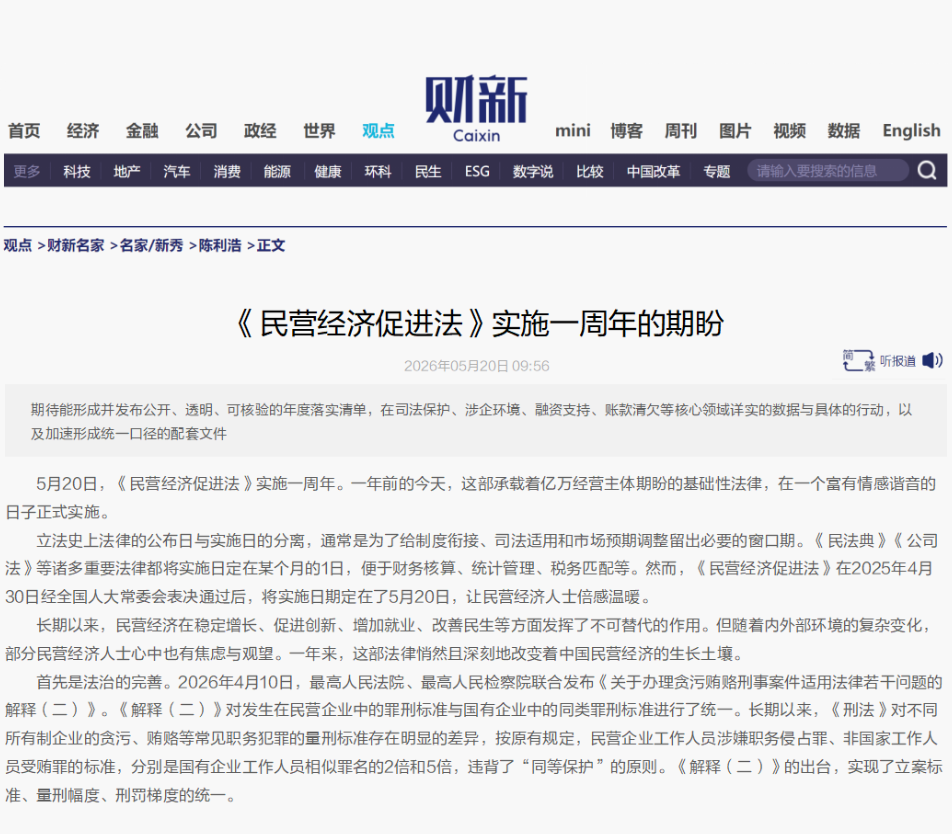Select the highlighted 观点 tab
Viewport: 952px width, 834px height.
click(378, 131)
